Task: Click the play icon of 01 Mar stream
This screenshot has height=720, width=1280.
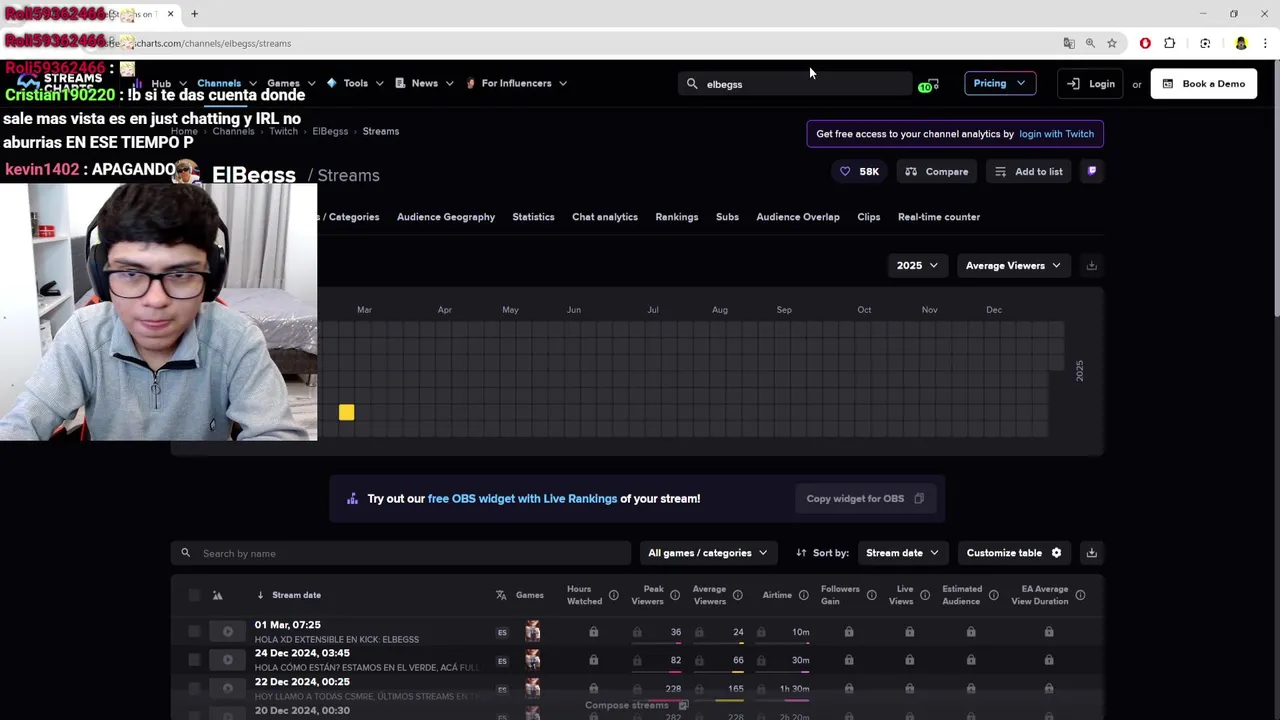Action: tap(228, 631)
